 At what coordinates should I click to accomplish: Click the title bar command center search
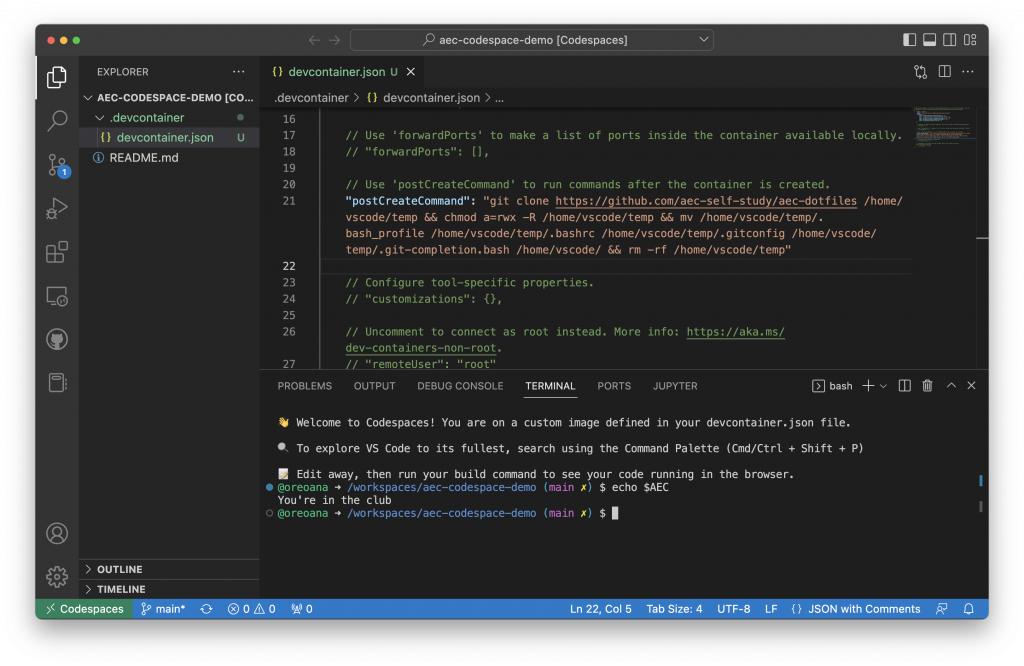tap(532, 40)
